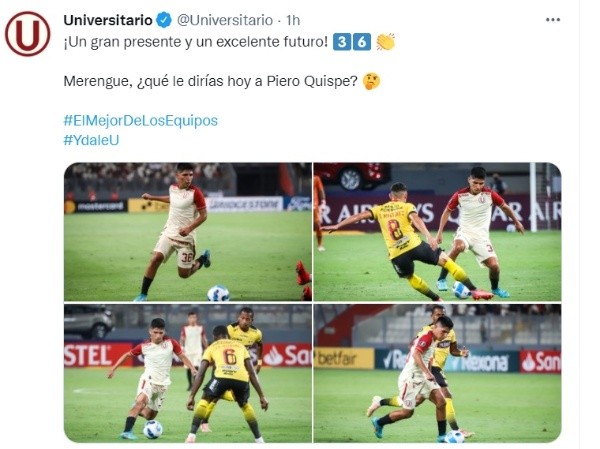
Task: Open photo with betfair and Rexona banners
Action: (437, 374)
